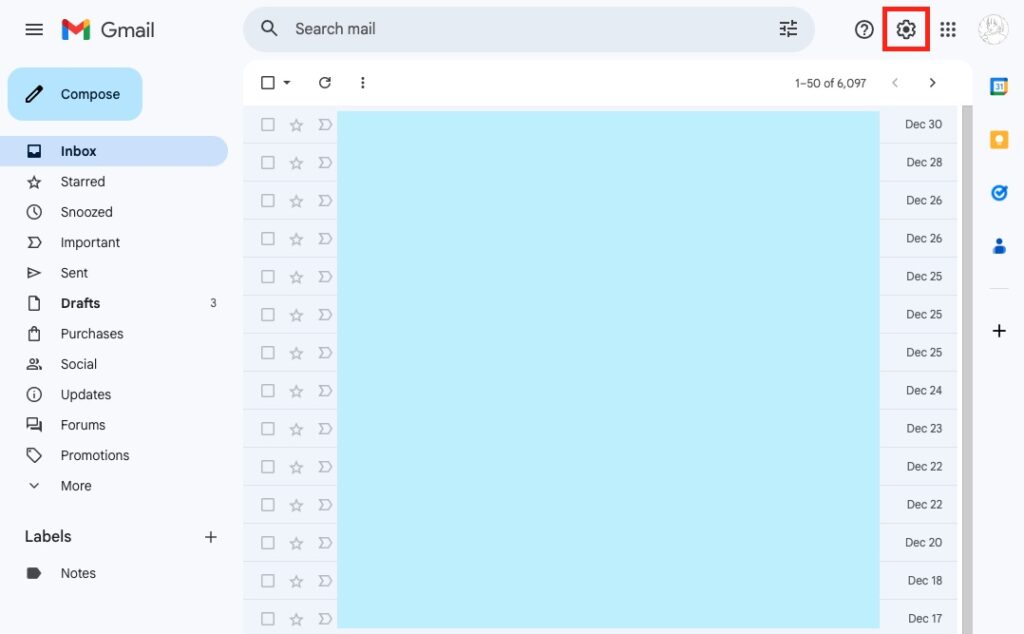Open Google Calendar in side panel
The width and height of the screenshot is (1024, 634).
point(998,87)
